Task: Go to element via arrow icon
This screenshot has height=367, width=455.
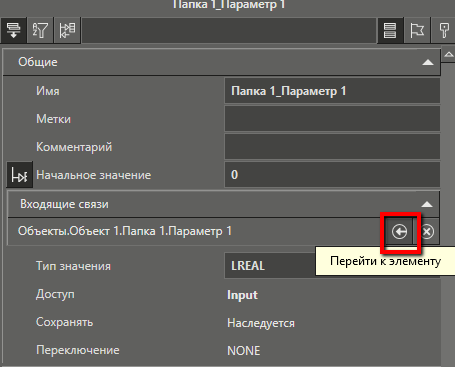Action: pos(399,232)
